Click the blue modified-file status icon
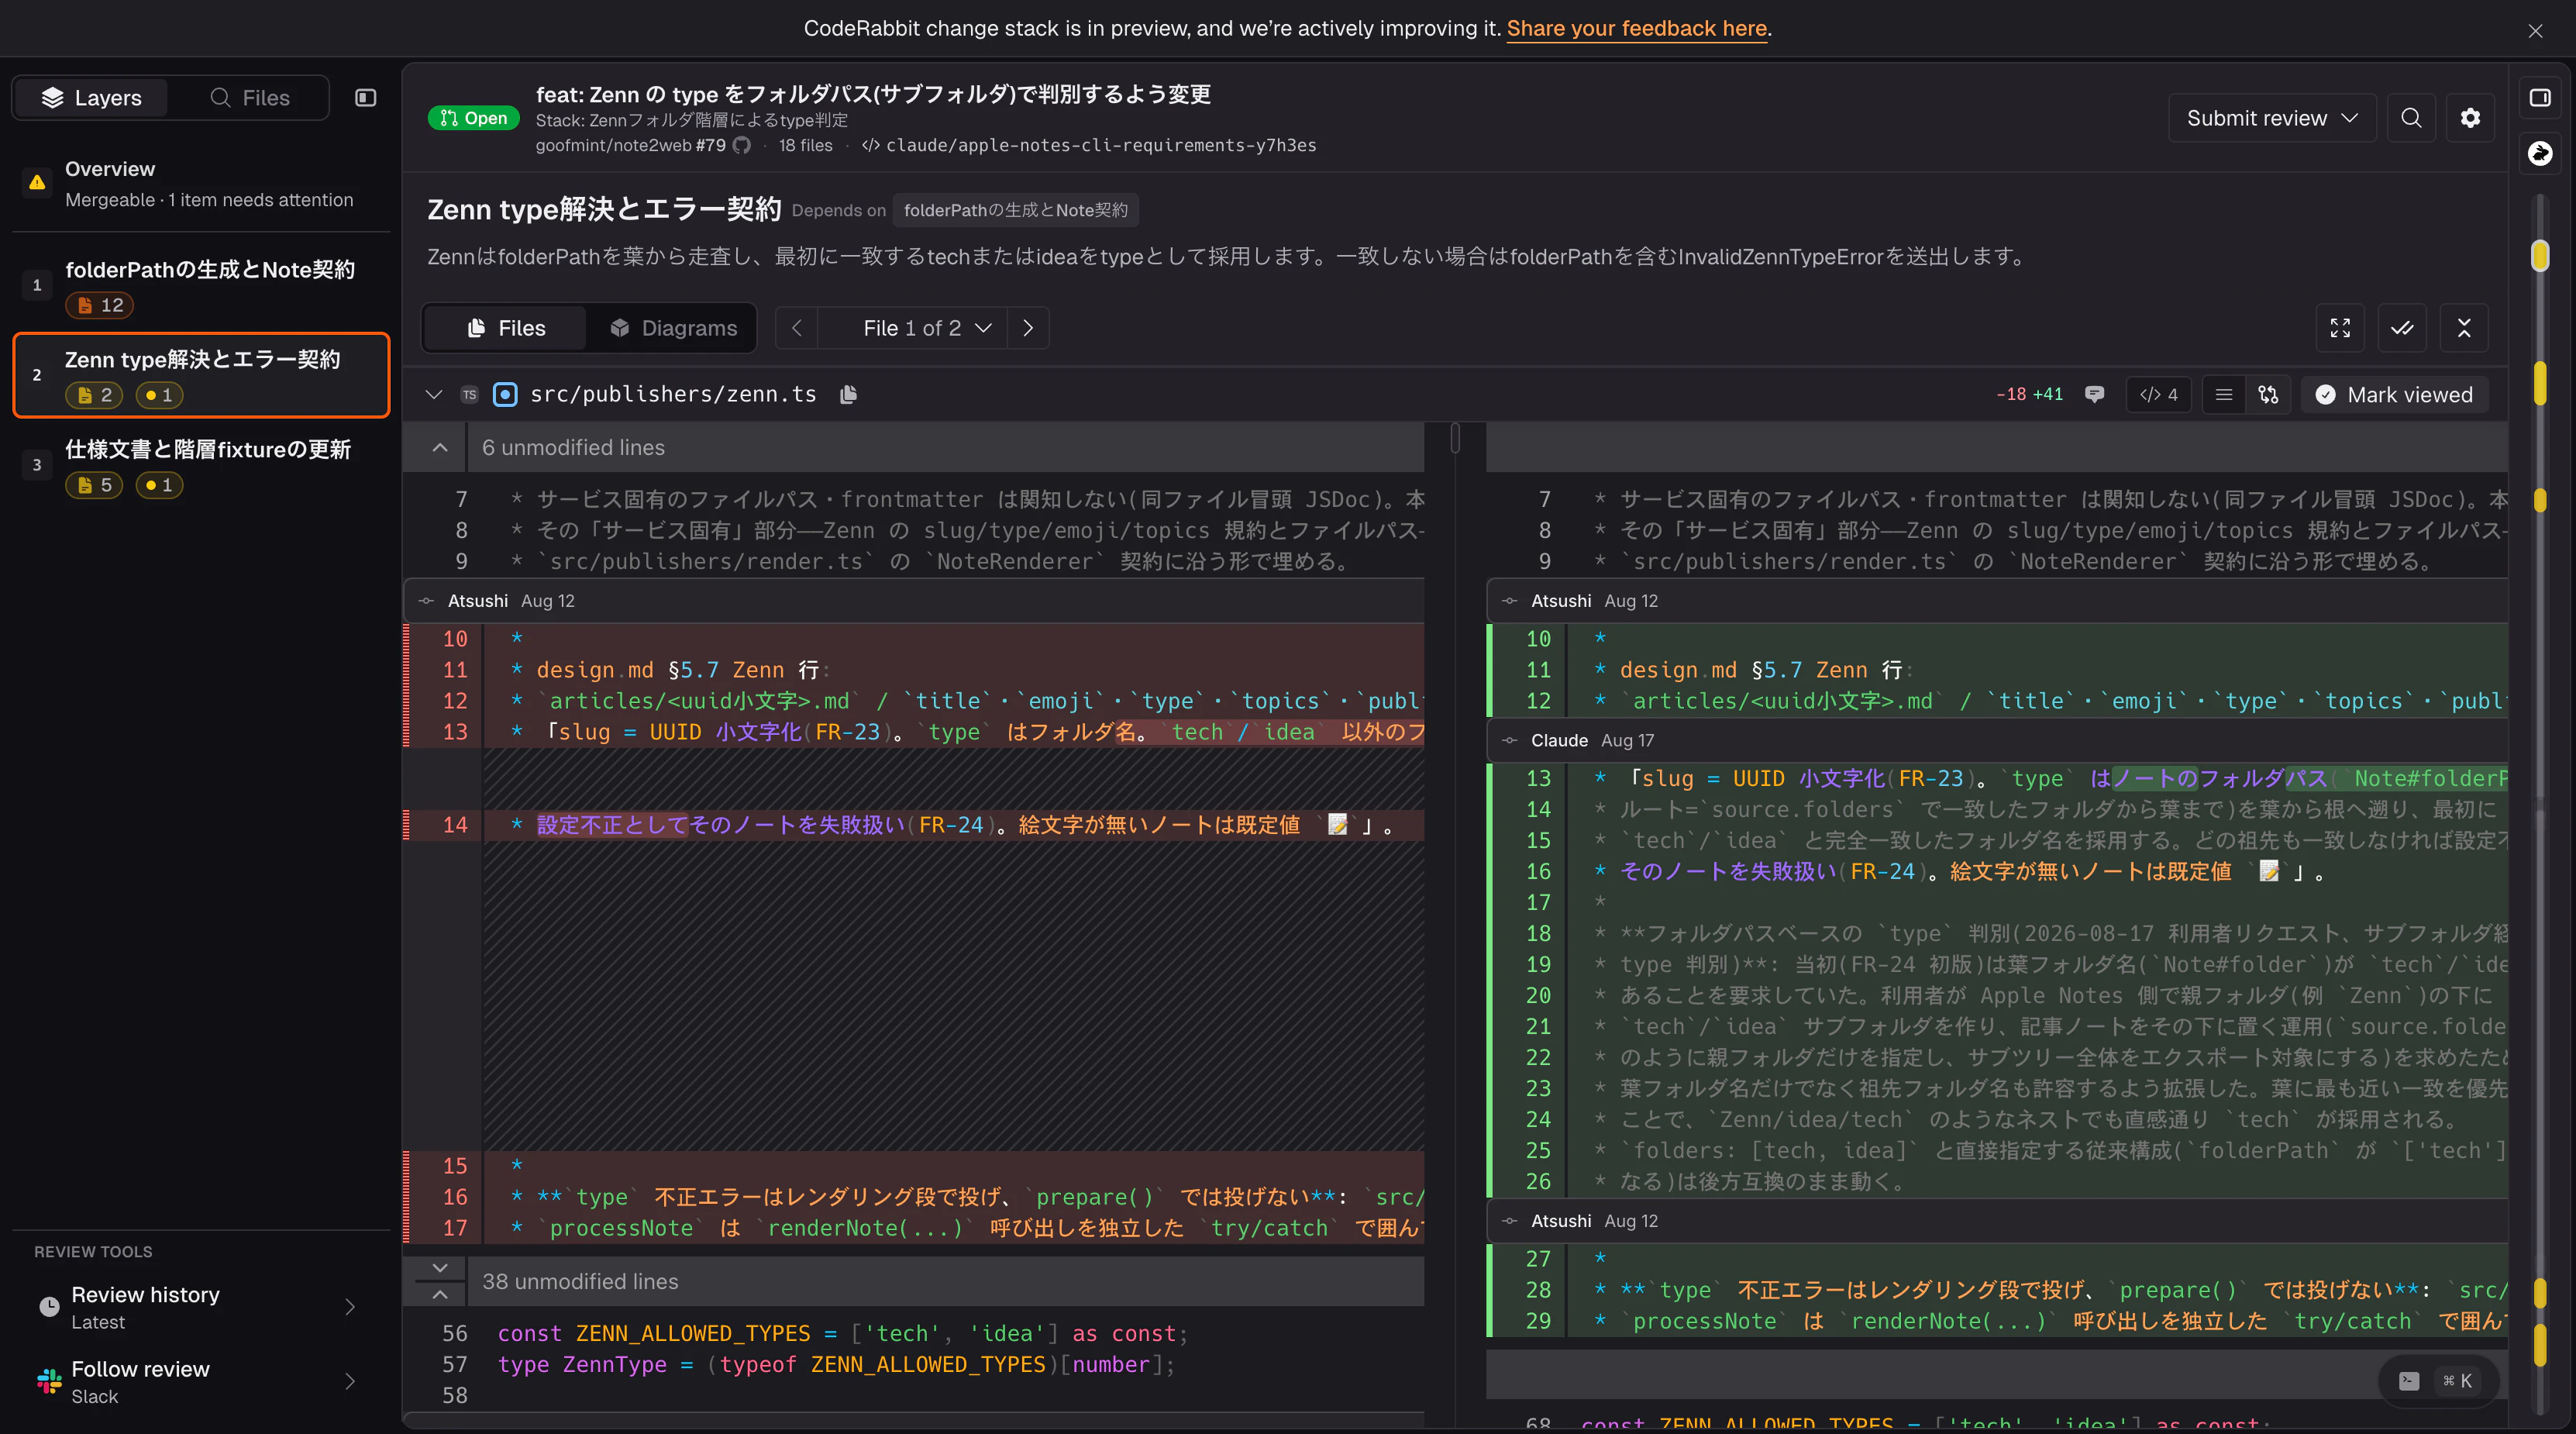Image resolution: width=2576 pixels, height=1434 pixels. tap(506, 395)
